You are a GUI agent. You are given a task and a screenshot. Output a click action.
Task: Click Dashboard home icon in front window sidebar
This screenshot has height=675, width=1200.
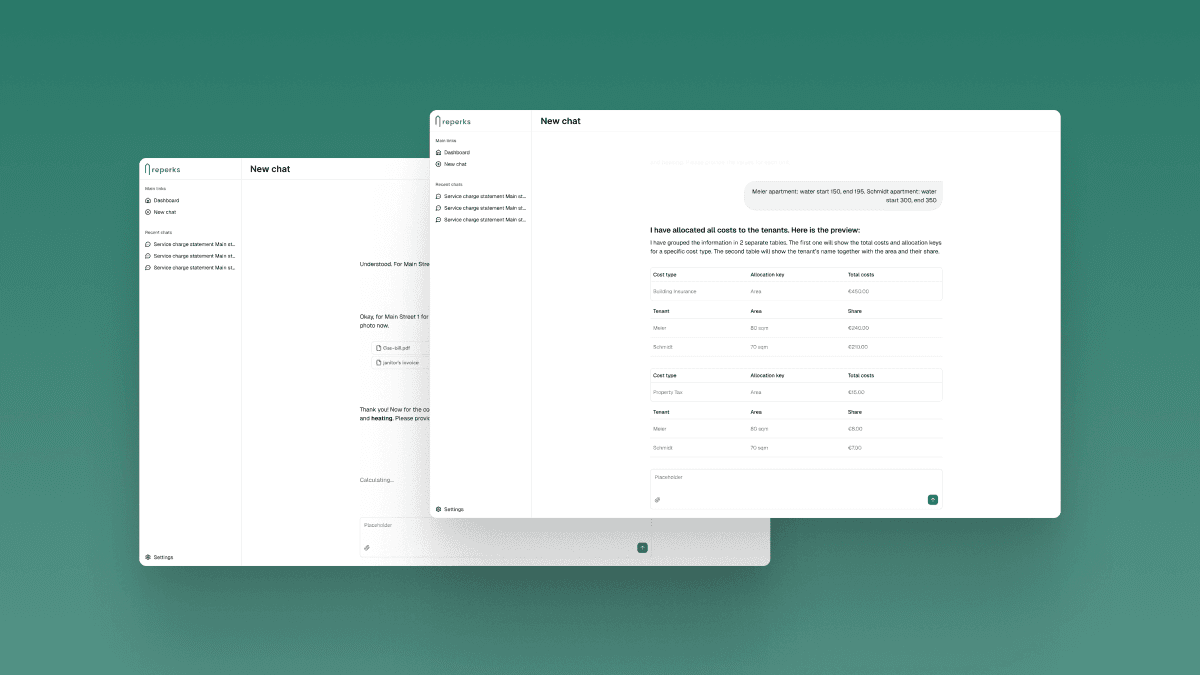(x=438, y=152)
